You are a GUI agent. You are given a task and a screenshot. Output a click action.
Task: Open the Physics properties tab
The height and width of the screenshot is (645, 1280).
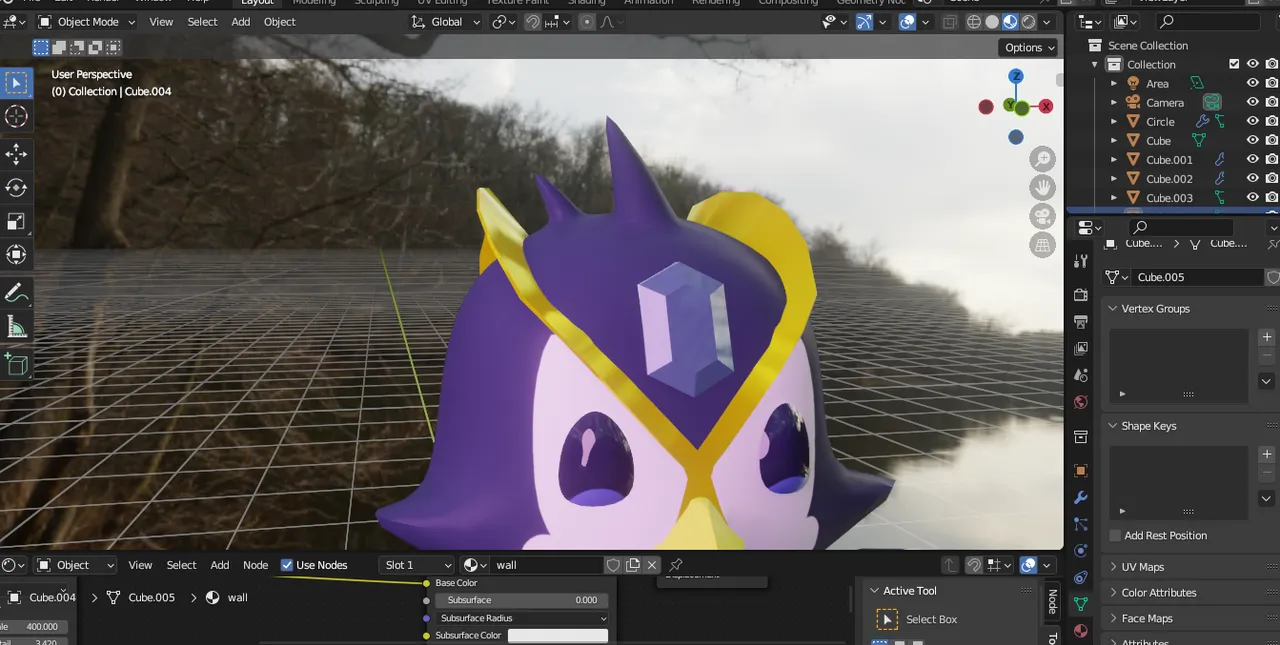1080,551
